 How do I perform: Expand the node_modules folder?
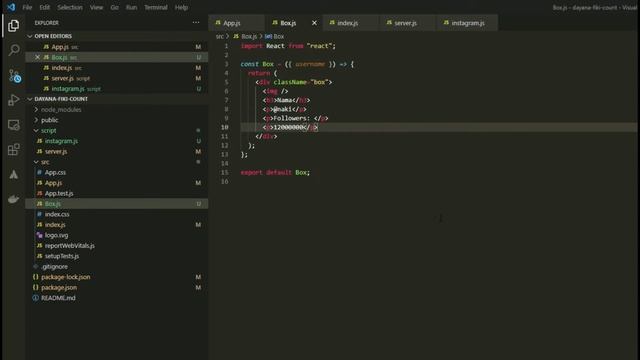pyautogui.click(x=61, y=109)
